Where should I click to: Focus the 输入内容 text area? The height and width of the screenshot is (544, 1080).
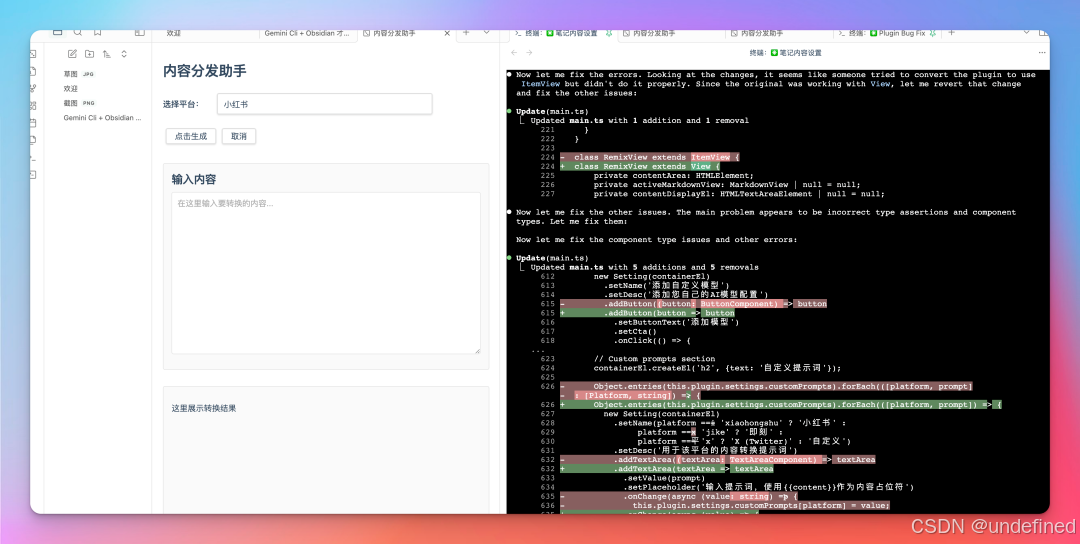[x=326, y=273]
